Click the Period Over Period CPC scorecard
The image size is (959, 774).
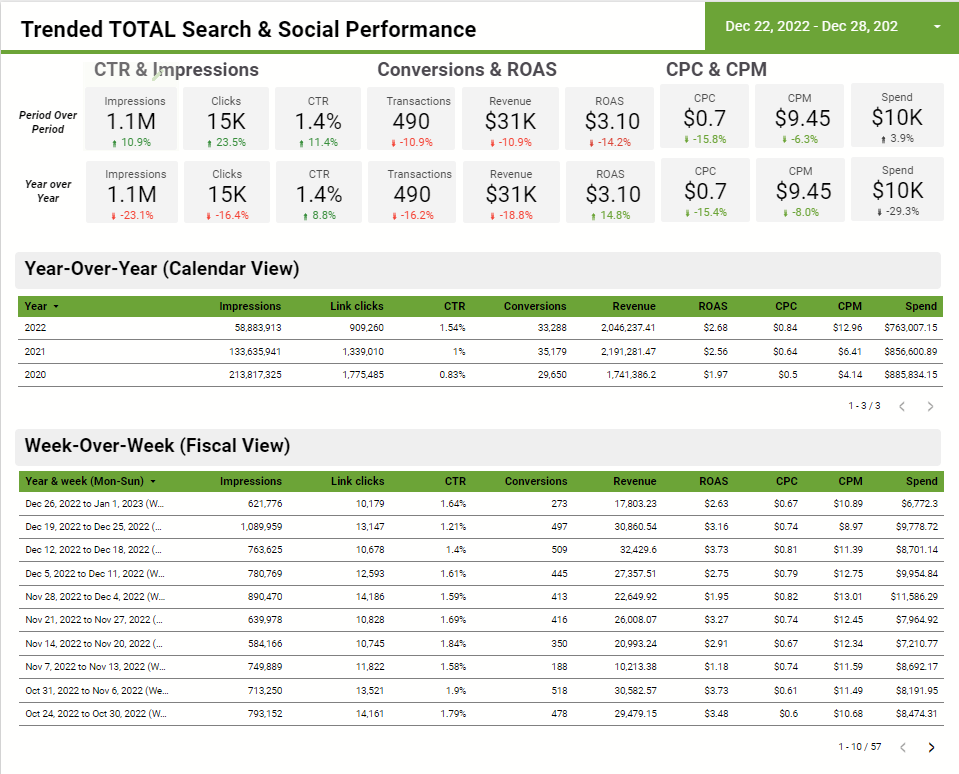(x=705, y=116)
